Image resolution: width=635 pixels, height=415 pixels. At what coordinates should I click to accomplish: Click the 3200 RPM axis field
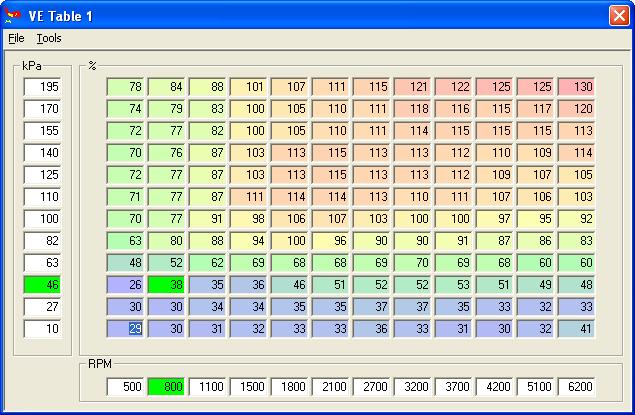pyautogui.click(x=413, y=385)
